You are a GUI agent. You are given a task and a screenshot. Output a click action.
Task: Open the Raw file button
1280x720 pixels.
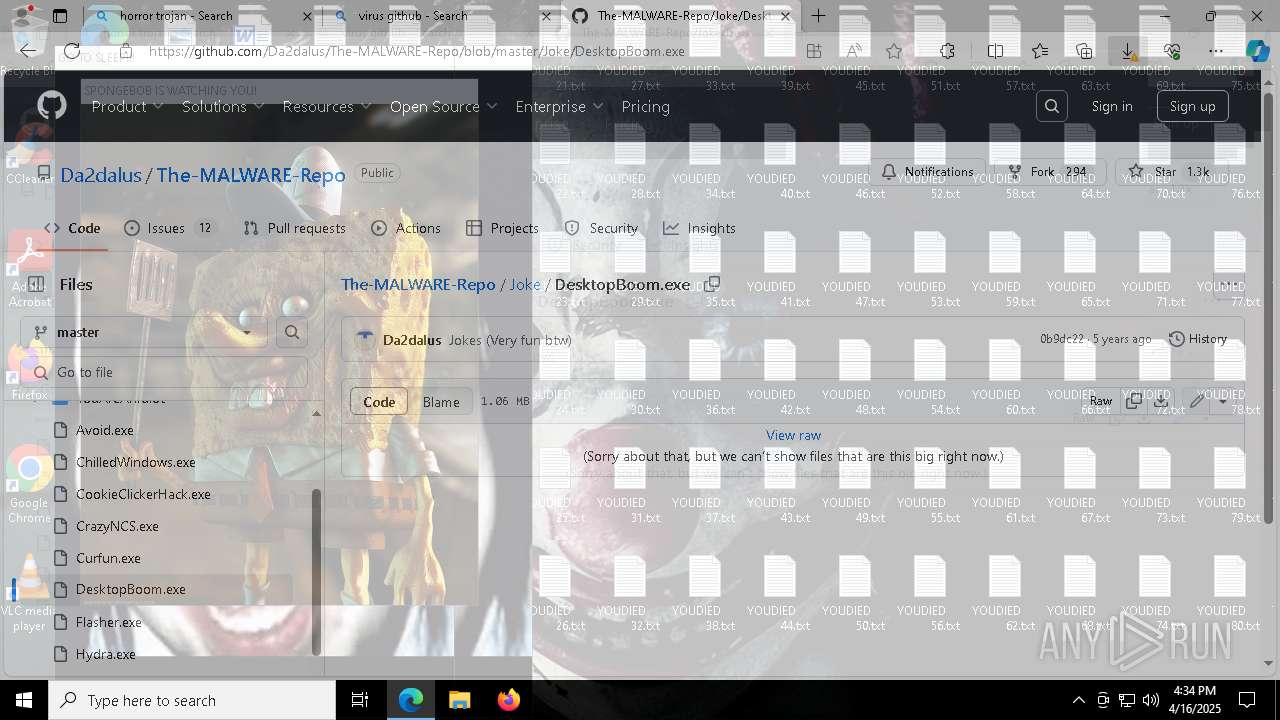tap(1100, 401)
